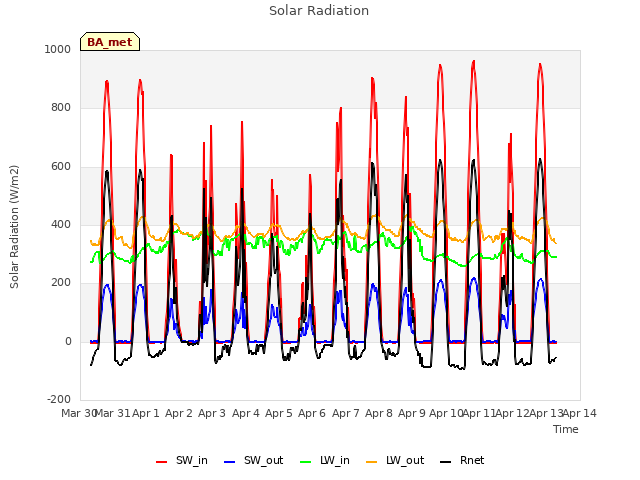This screenshot has width=640, height=480.
Task: Select the LW_out legend entry
Action: point(395,460)
